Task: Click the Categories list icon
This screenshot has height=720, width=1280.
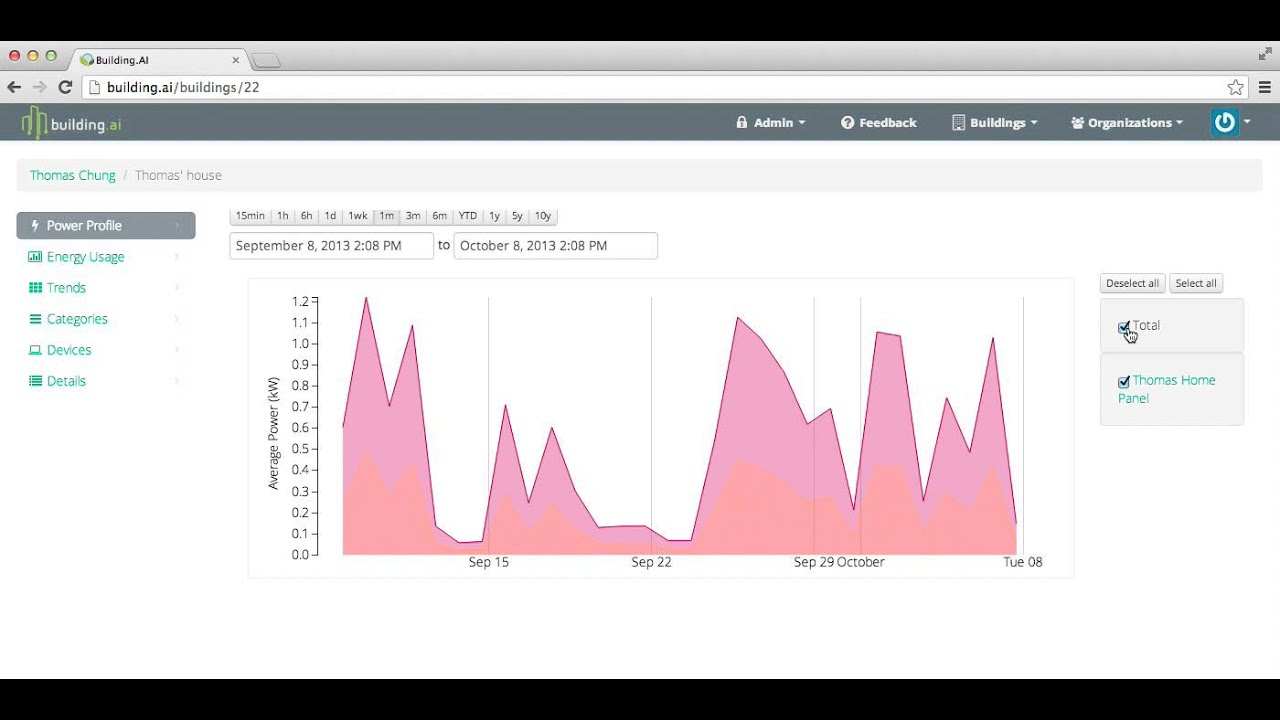Action: 35,319
